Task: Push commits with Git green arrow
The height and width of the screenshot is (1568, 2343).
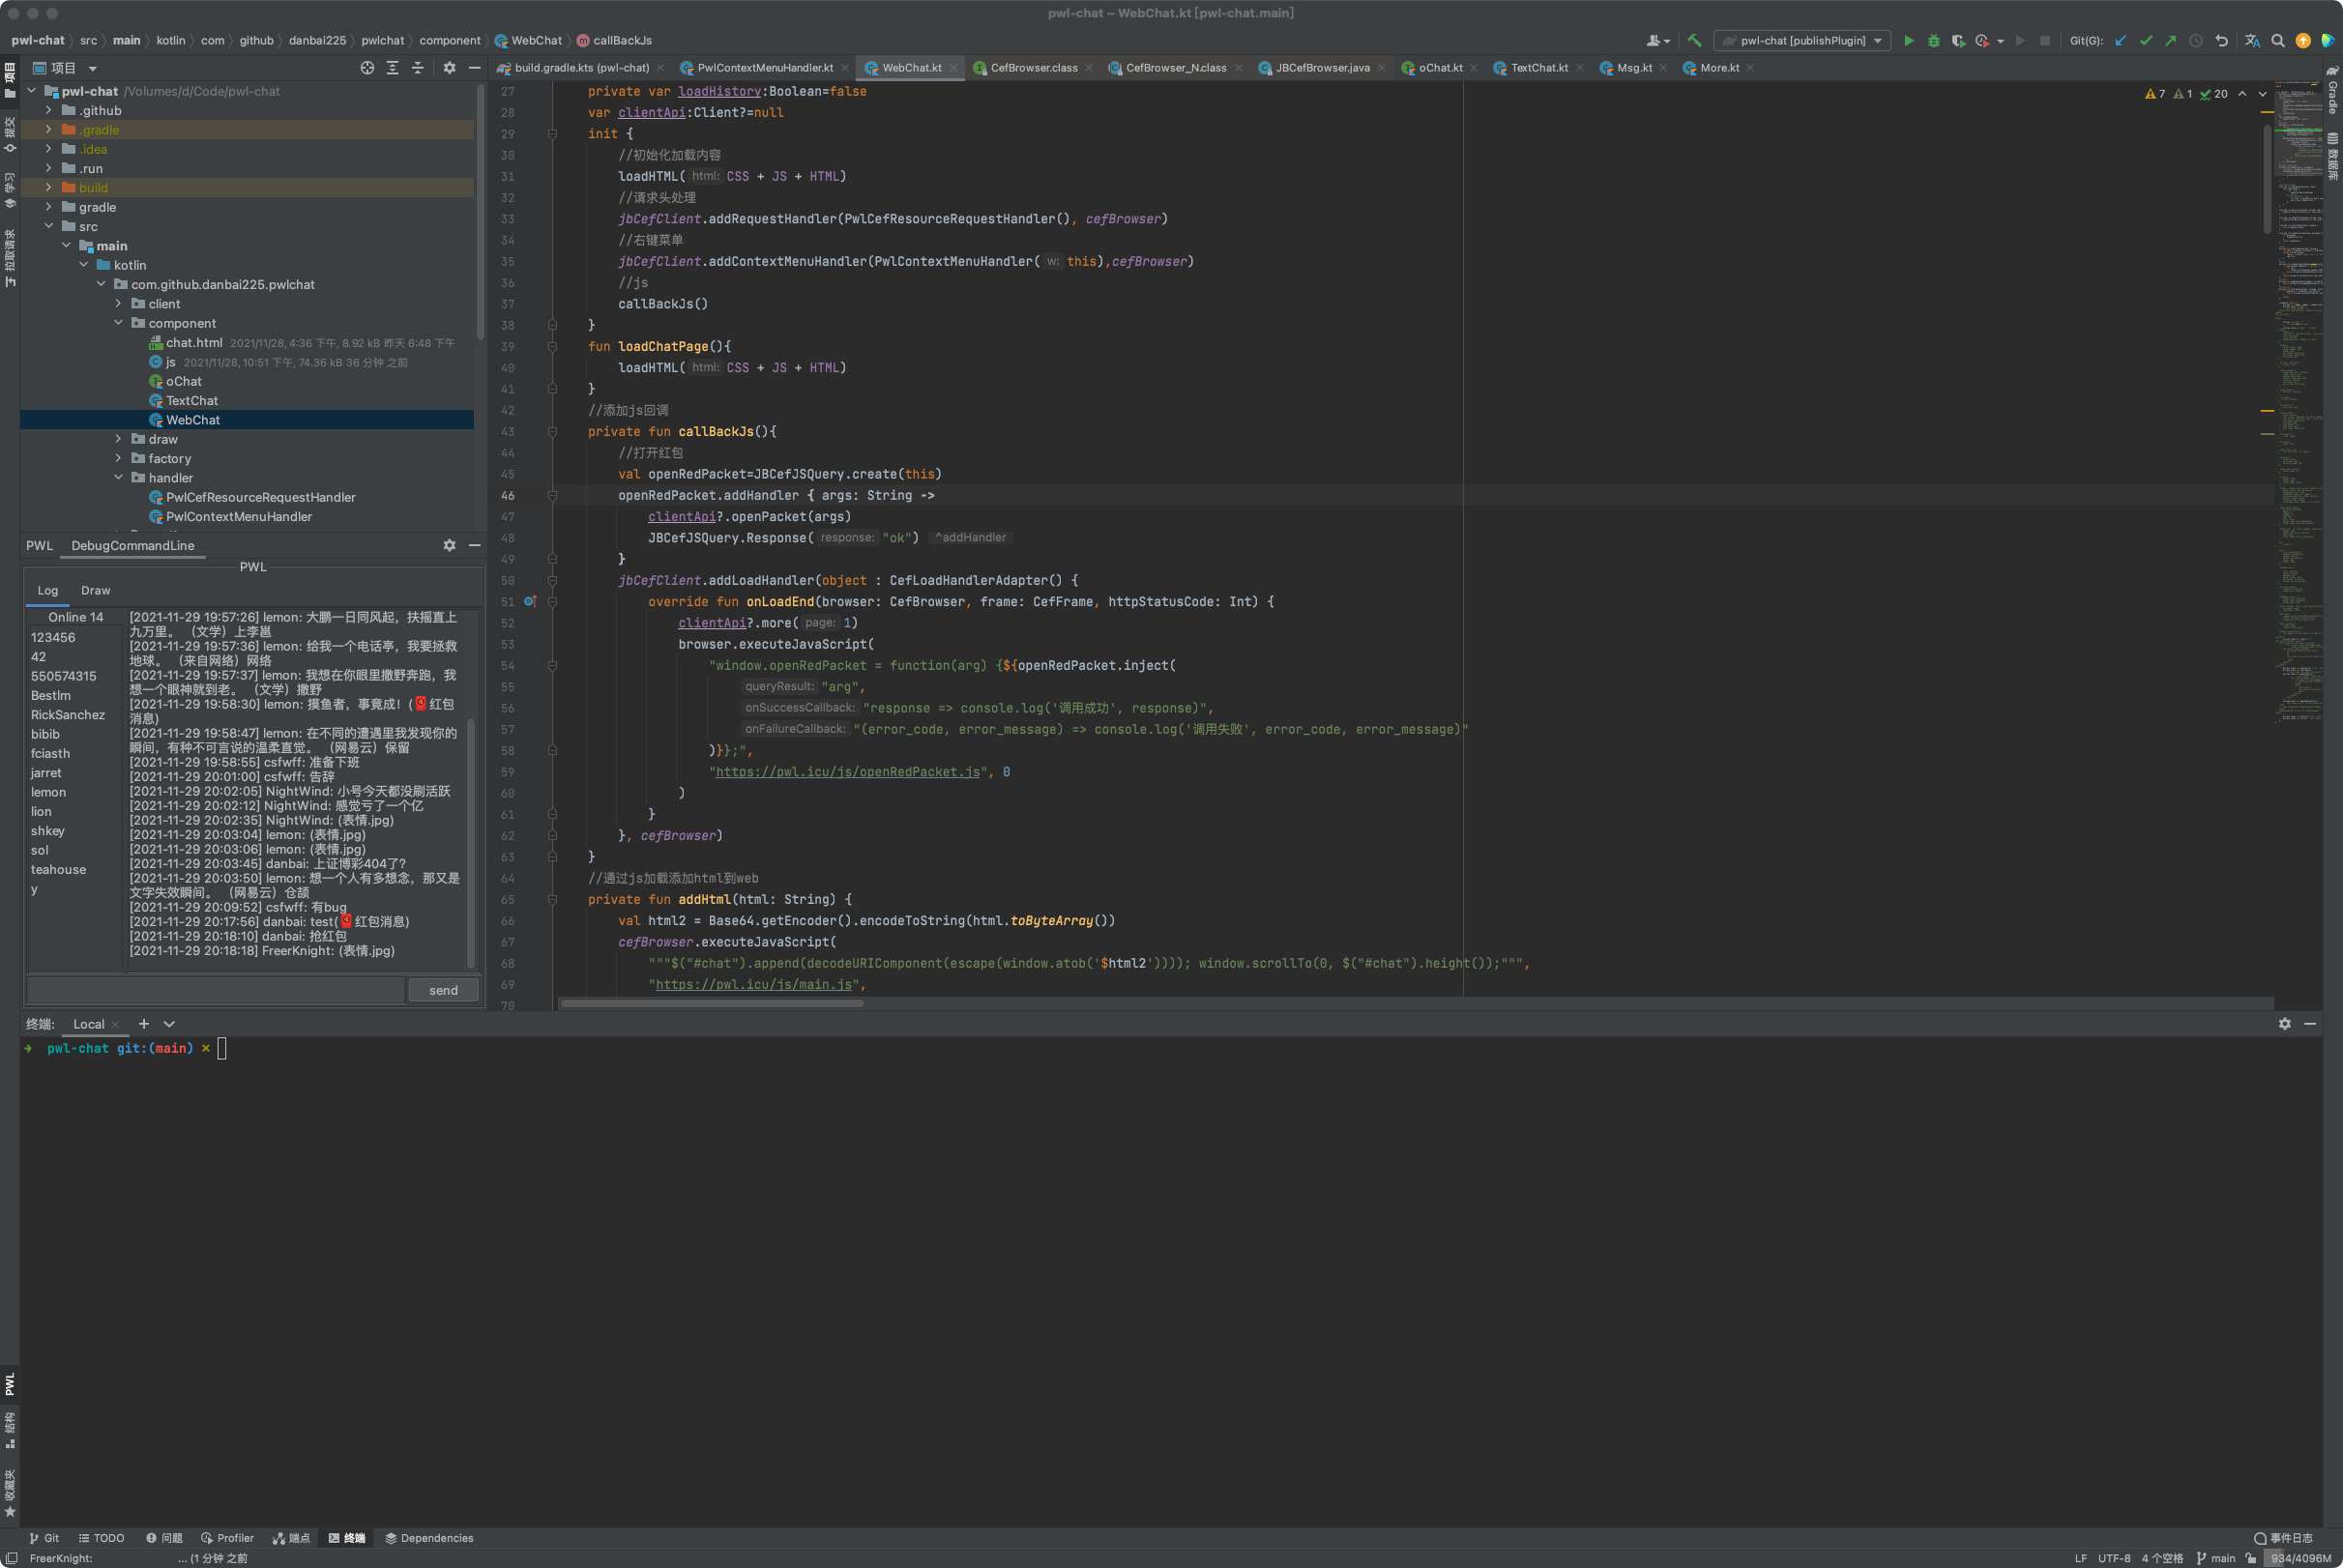Action: [x=2170, y=41]
